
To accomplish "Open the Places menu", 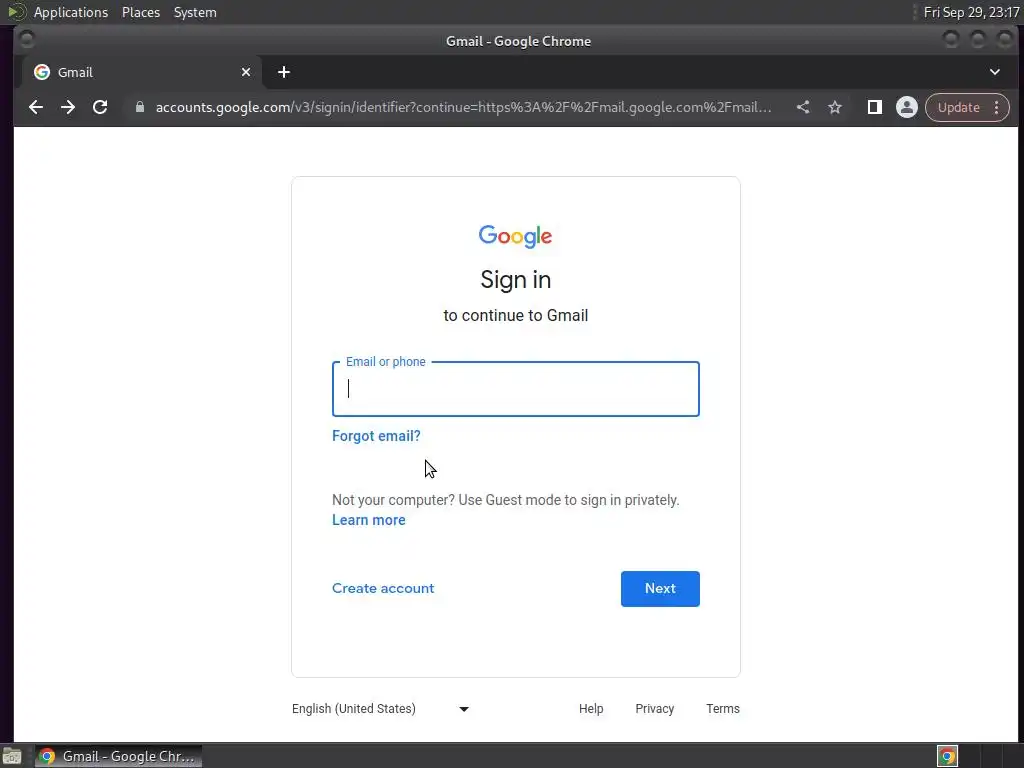I will (x=141, y=12).
